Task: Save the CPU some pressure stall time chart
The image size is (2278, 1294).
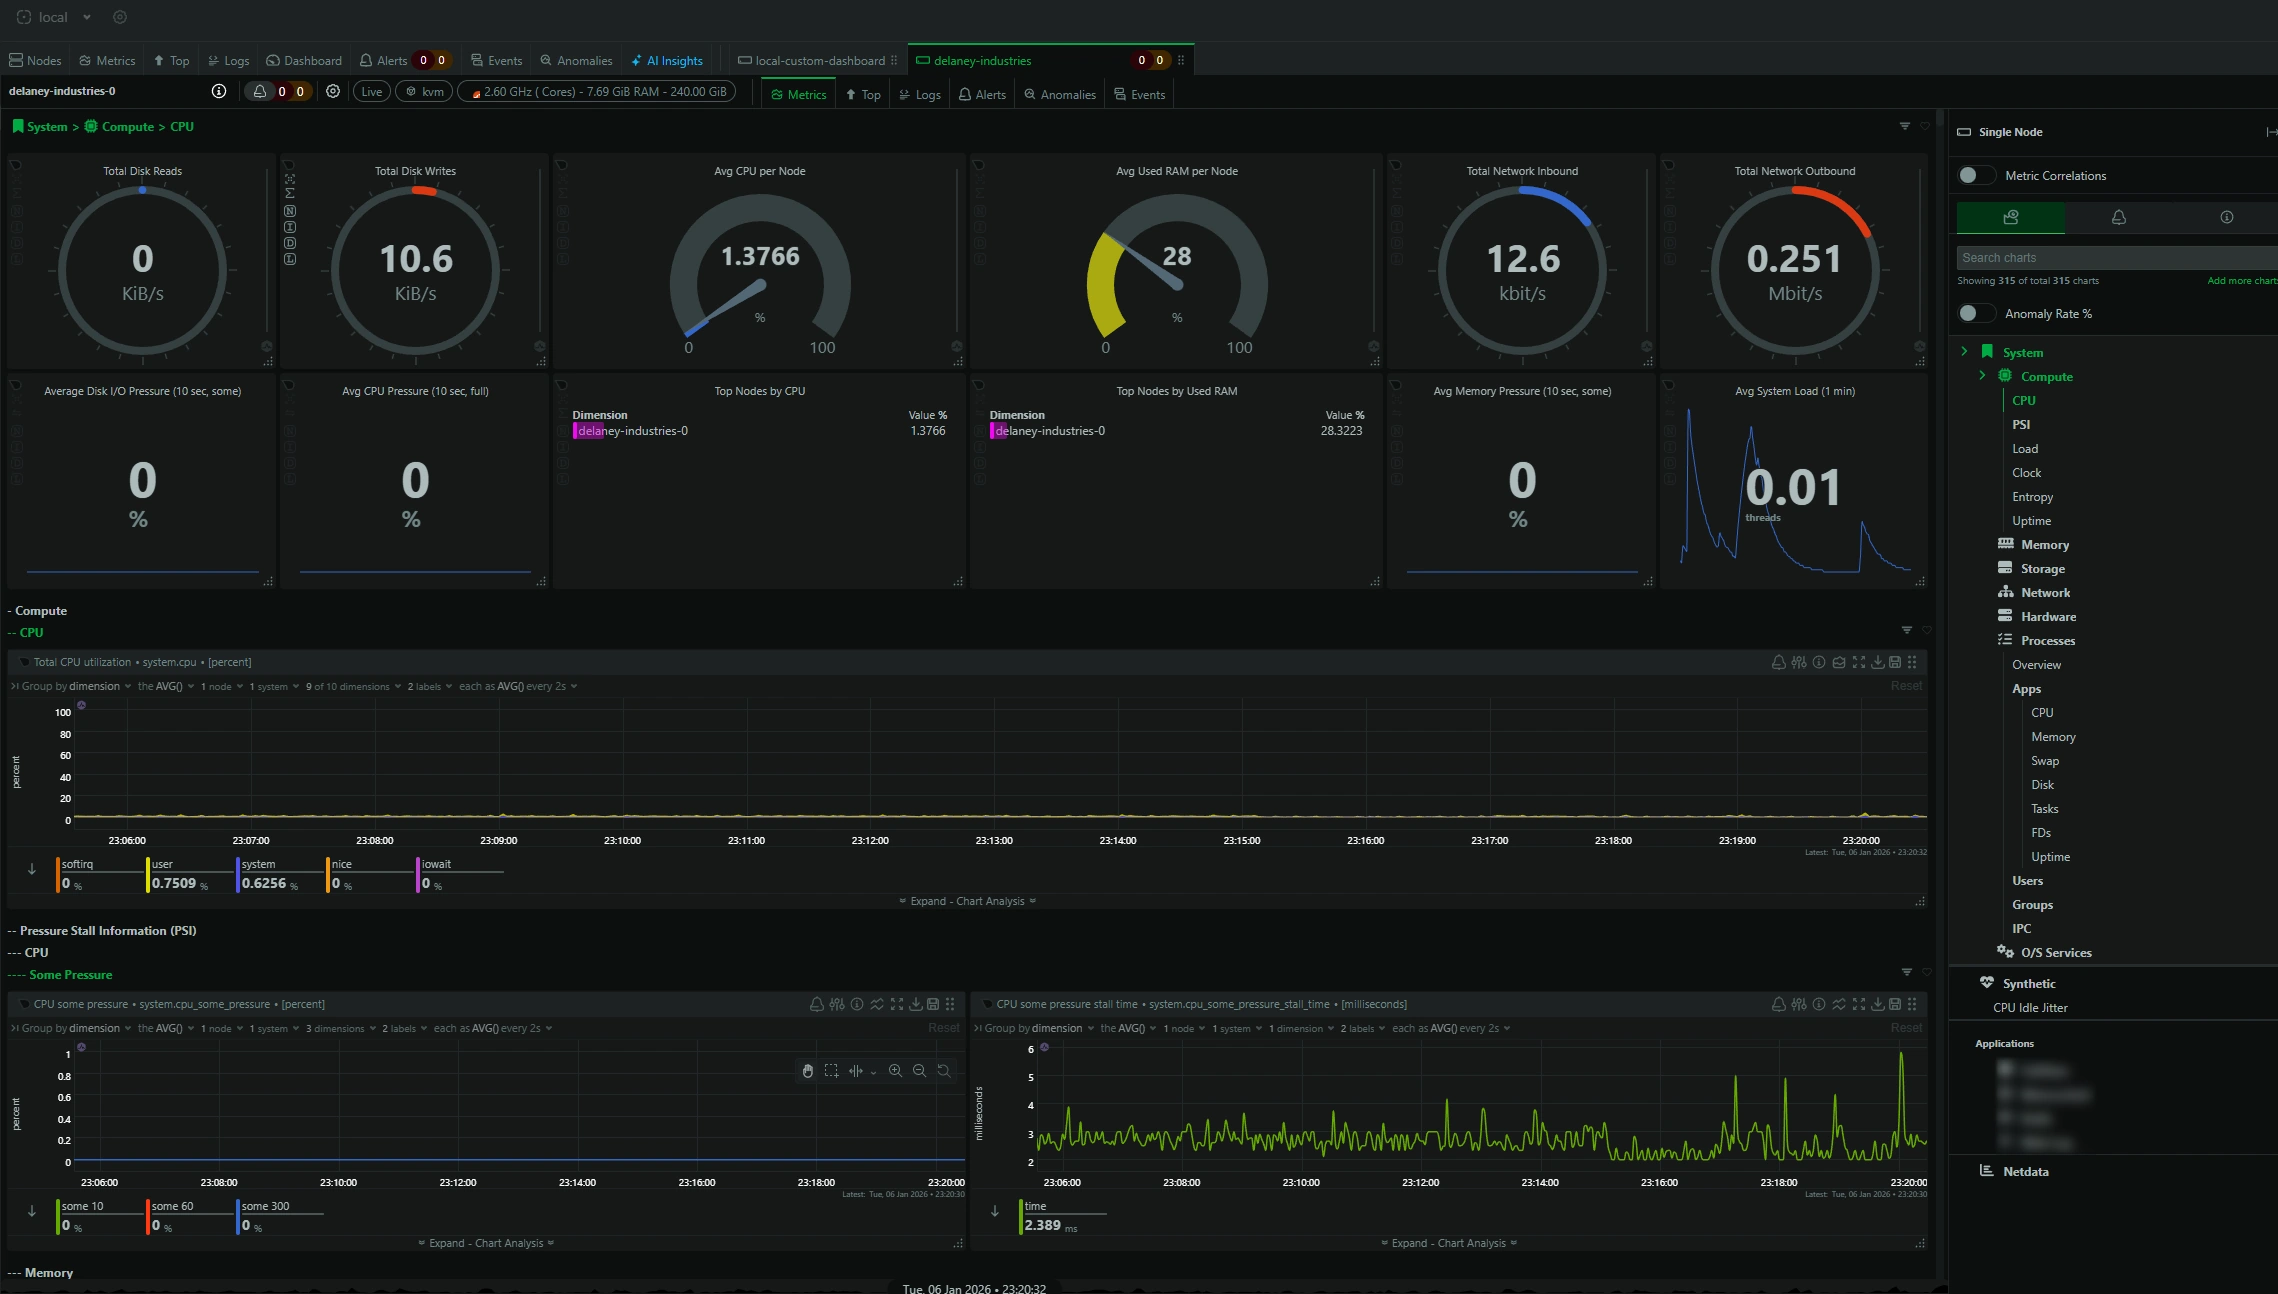Action: coord(1897,1004)
